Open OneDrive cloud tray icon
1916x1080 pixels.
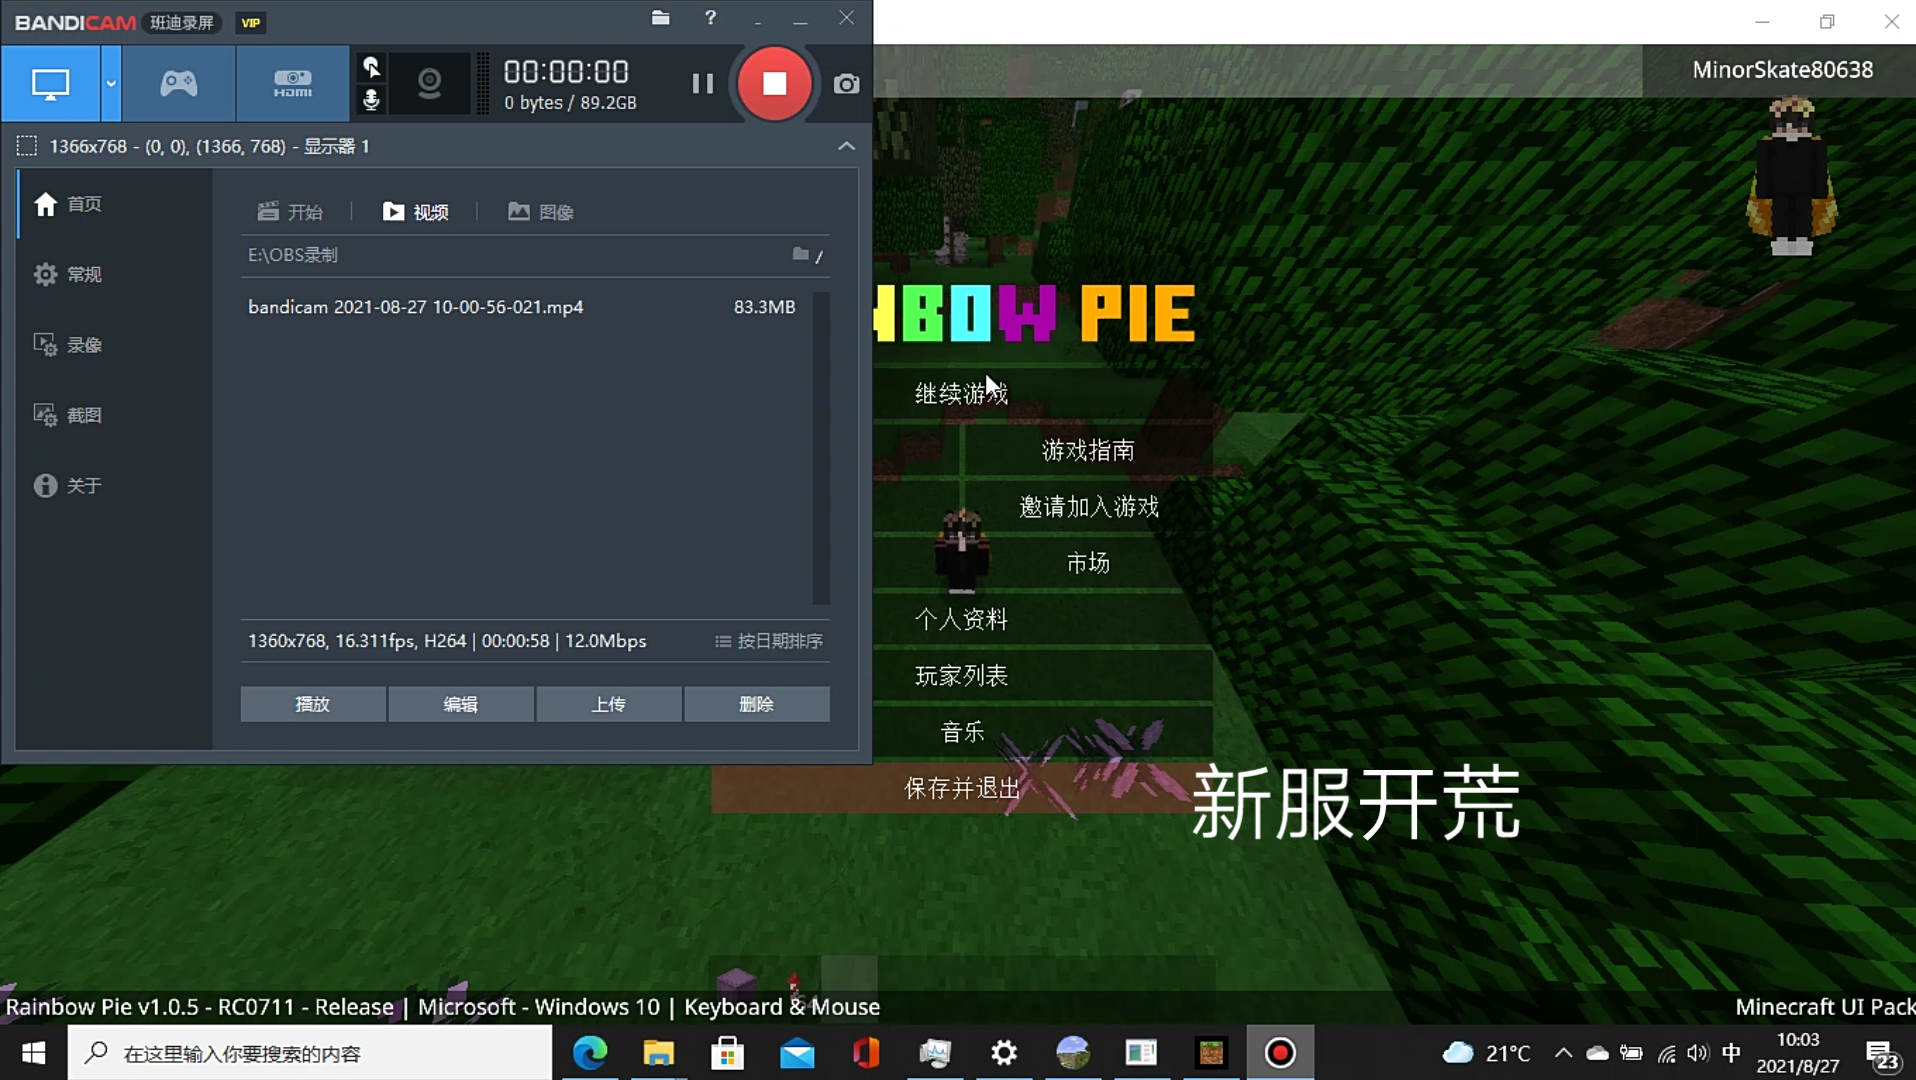click(x=1597, y=1053)
